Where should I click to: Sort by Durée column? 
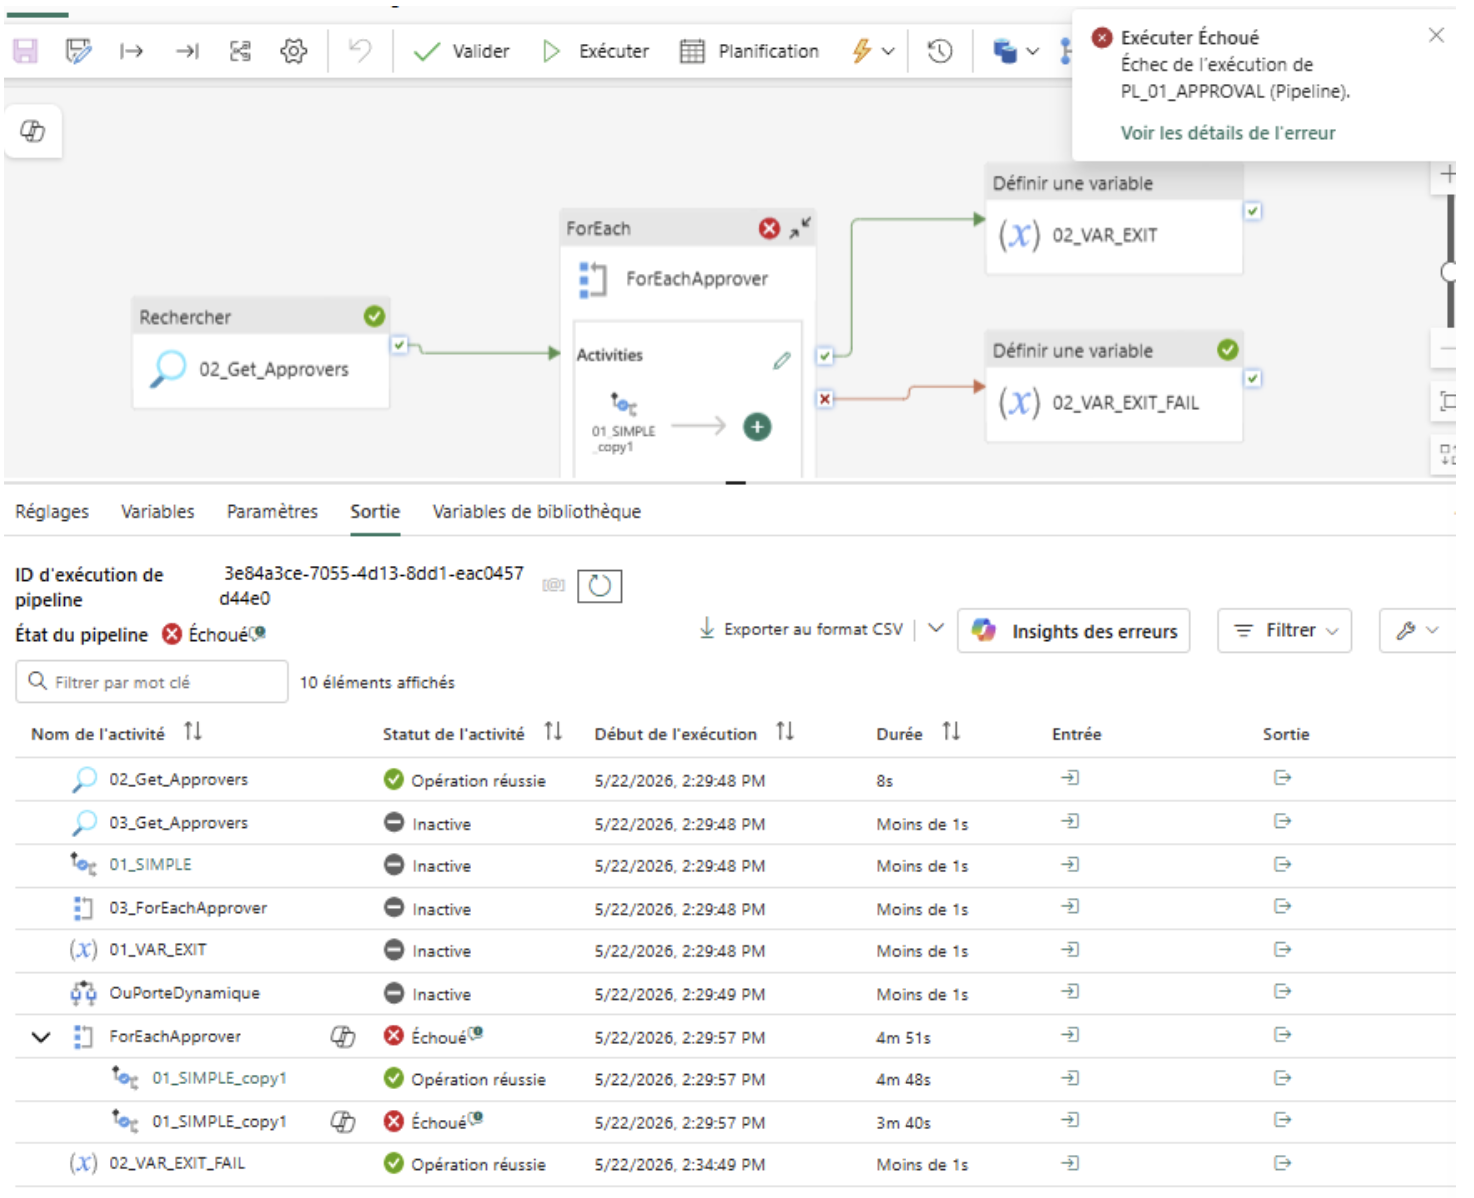coord(951,732)
